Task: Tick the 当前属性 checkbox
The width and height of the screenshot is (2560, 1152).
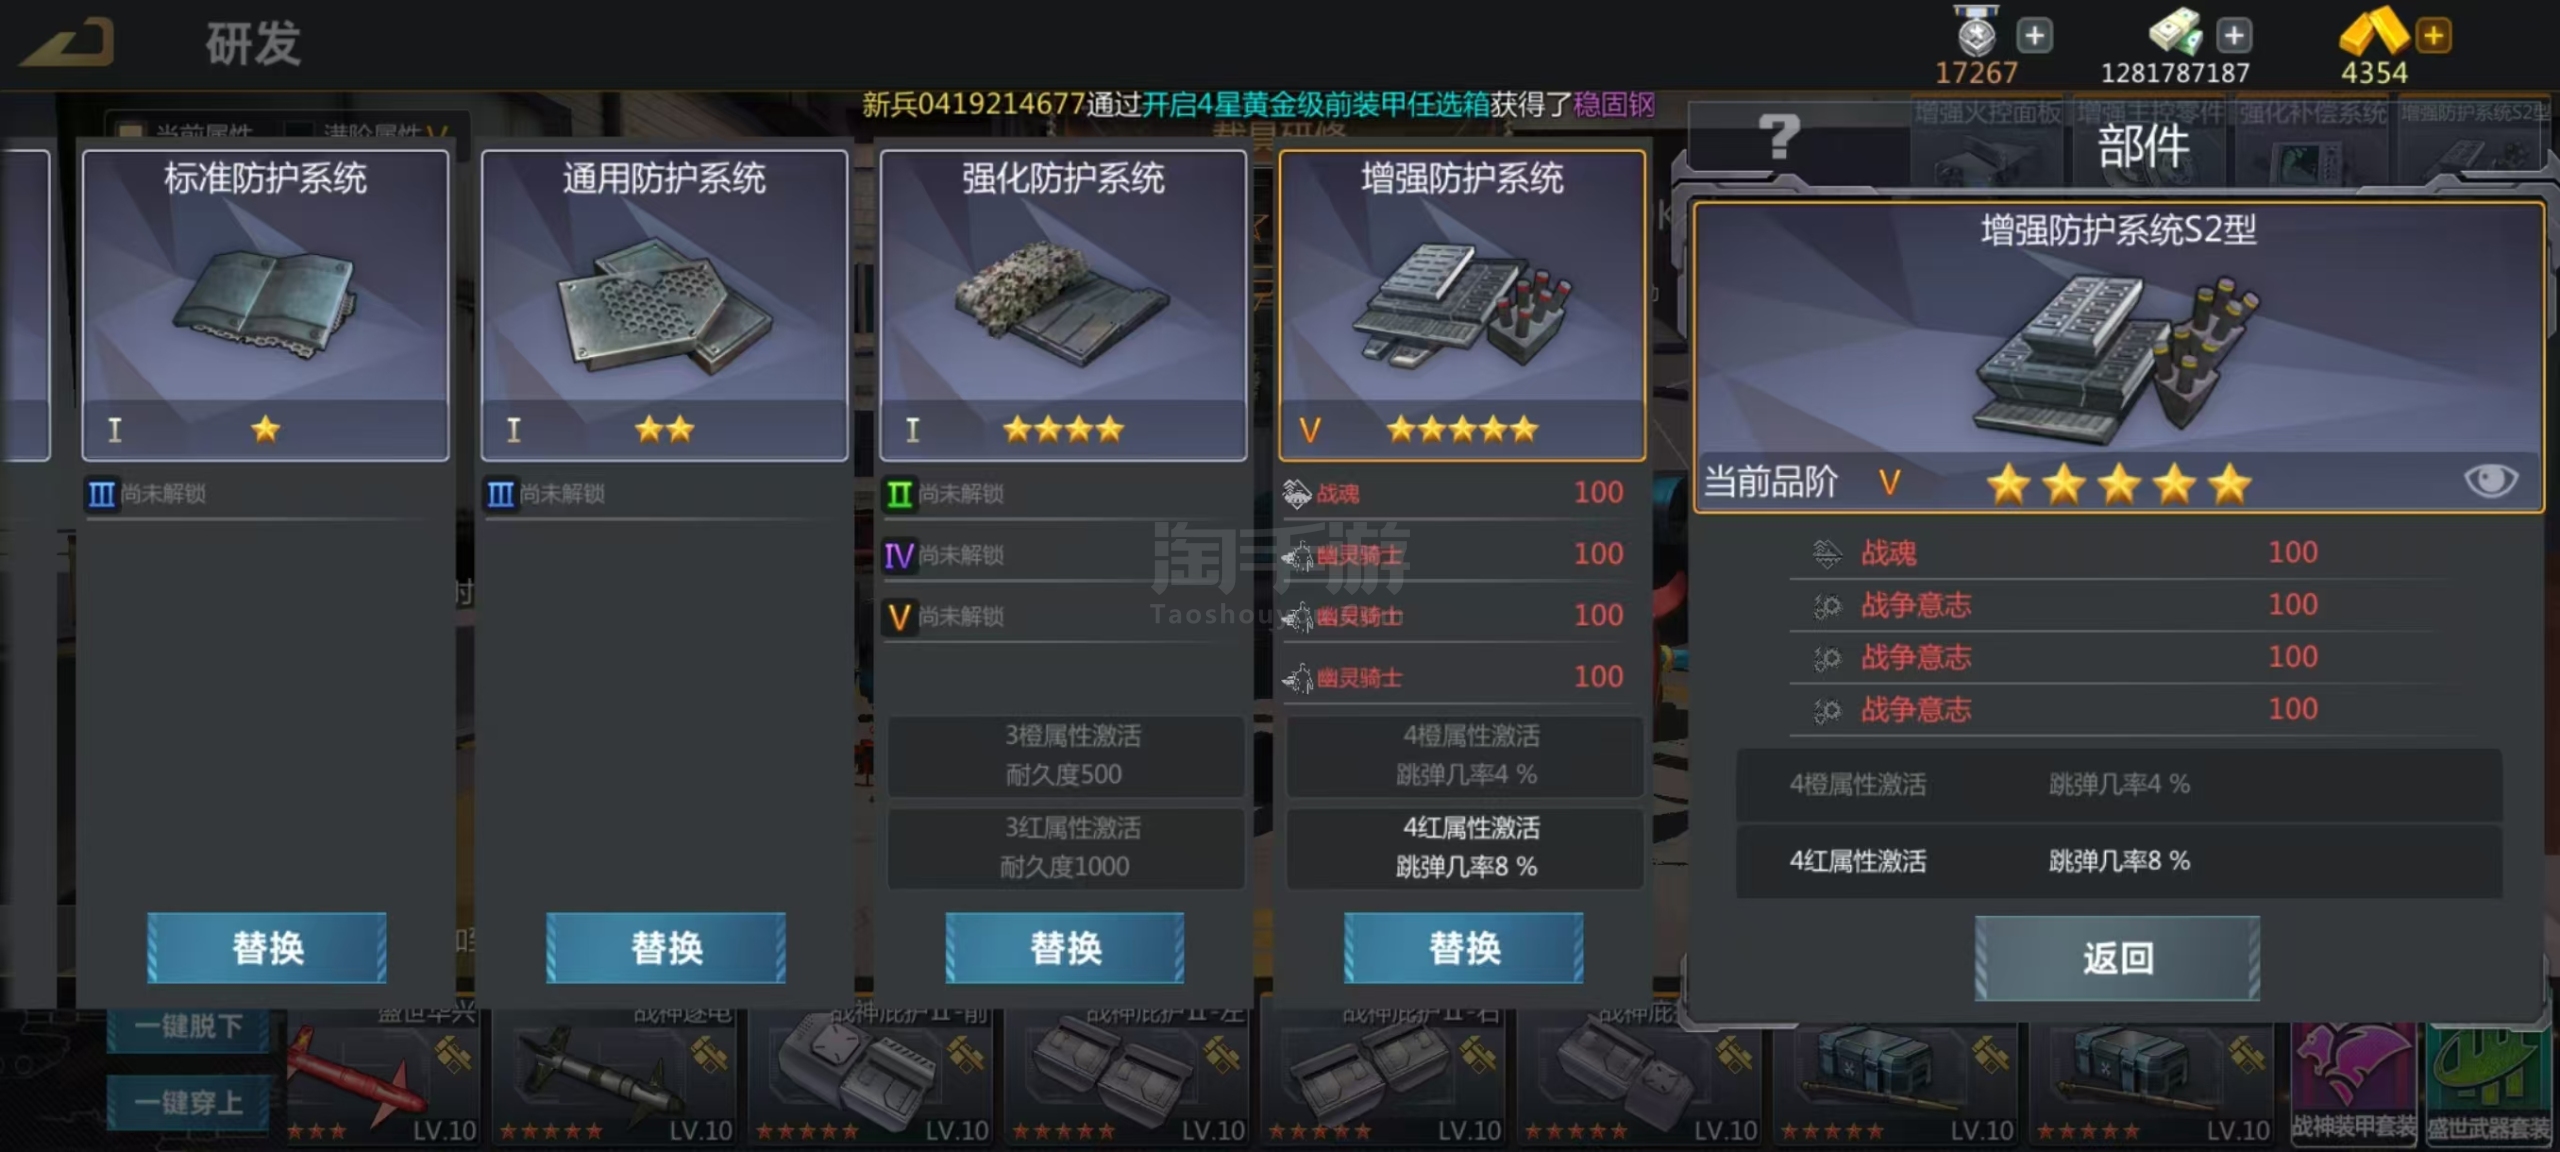Action: tap(130, 132)
